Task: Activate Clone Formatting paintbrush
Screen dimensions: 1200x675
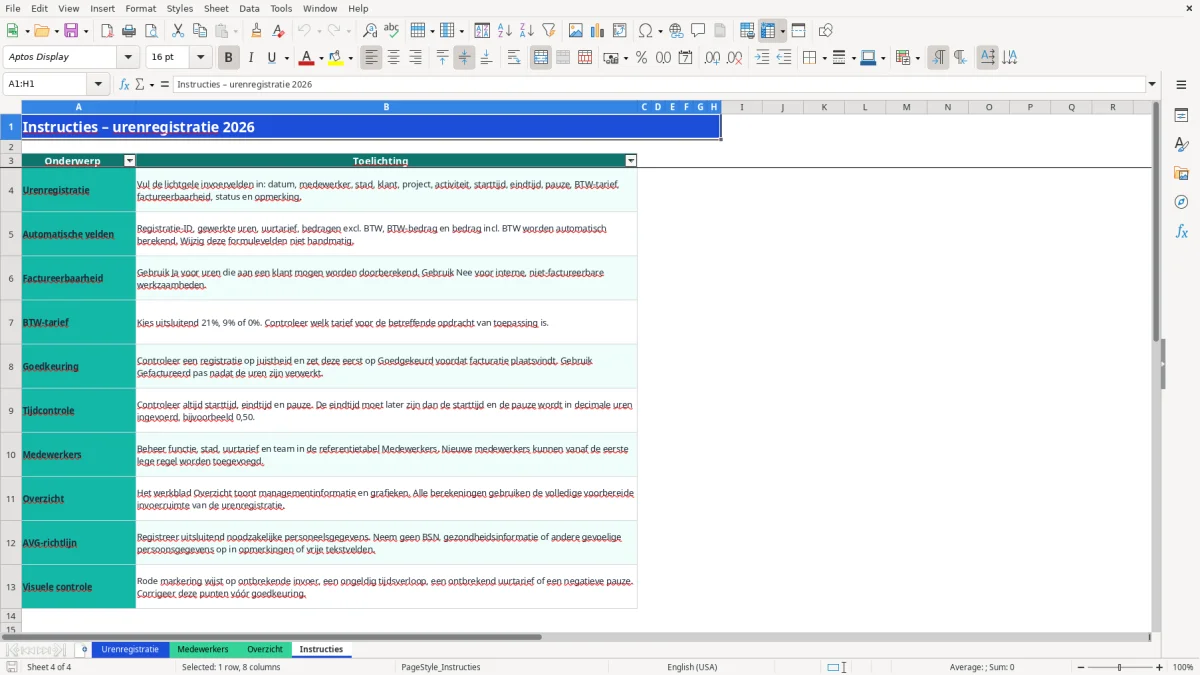Action: 256,31
